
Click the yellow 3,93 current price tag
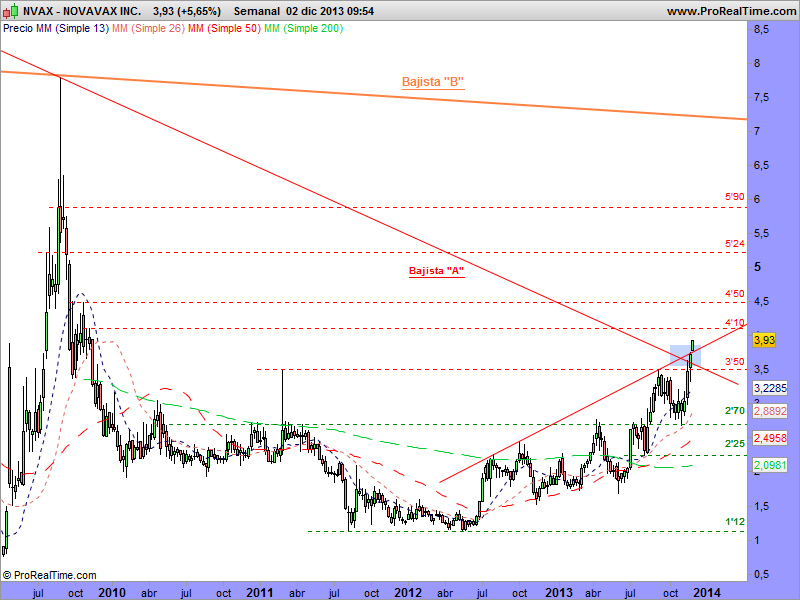click(x=764, y=340)
